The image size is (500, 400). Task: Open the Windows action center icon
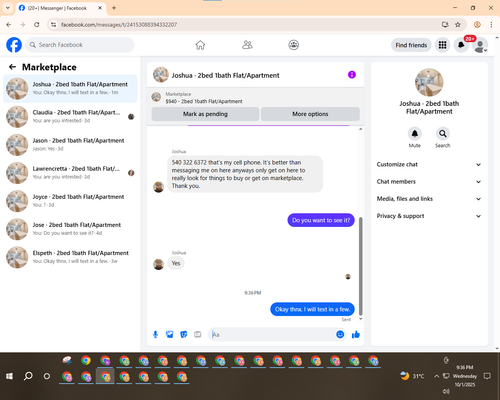[x=487, y=376]
